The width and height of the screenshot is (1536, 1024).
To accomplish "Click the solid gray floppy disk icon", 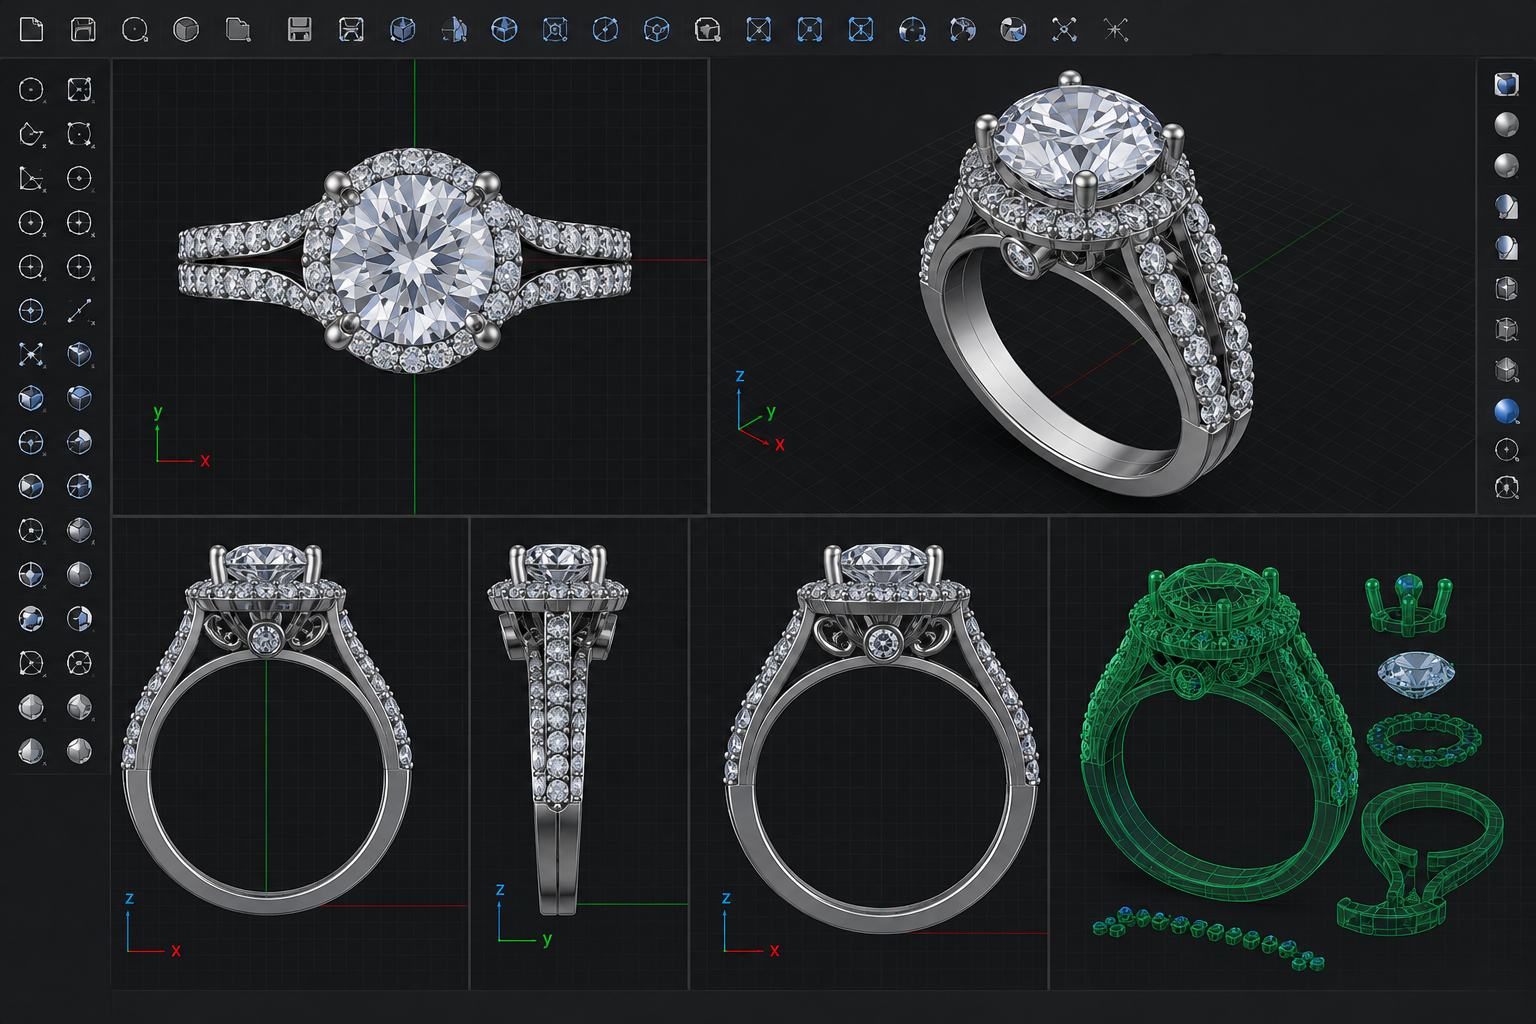I will [299, 30].
